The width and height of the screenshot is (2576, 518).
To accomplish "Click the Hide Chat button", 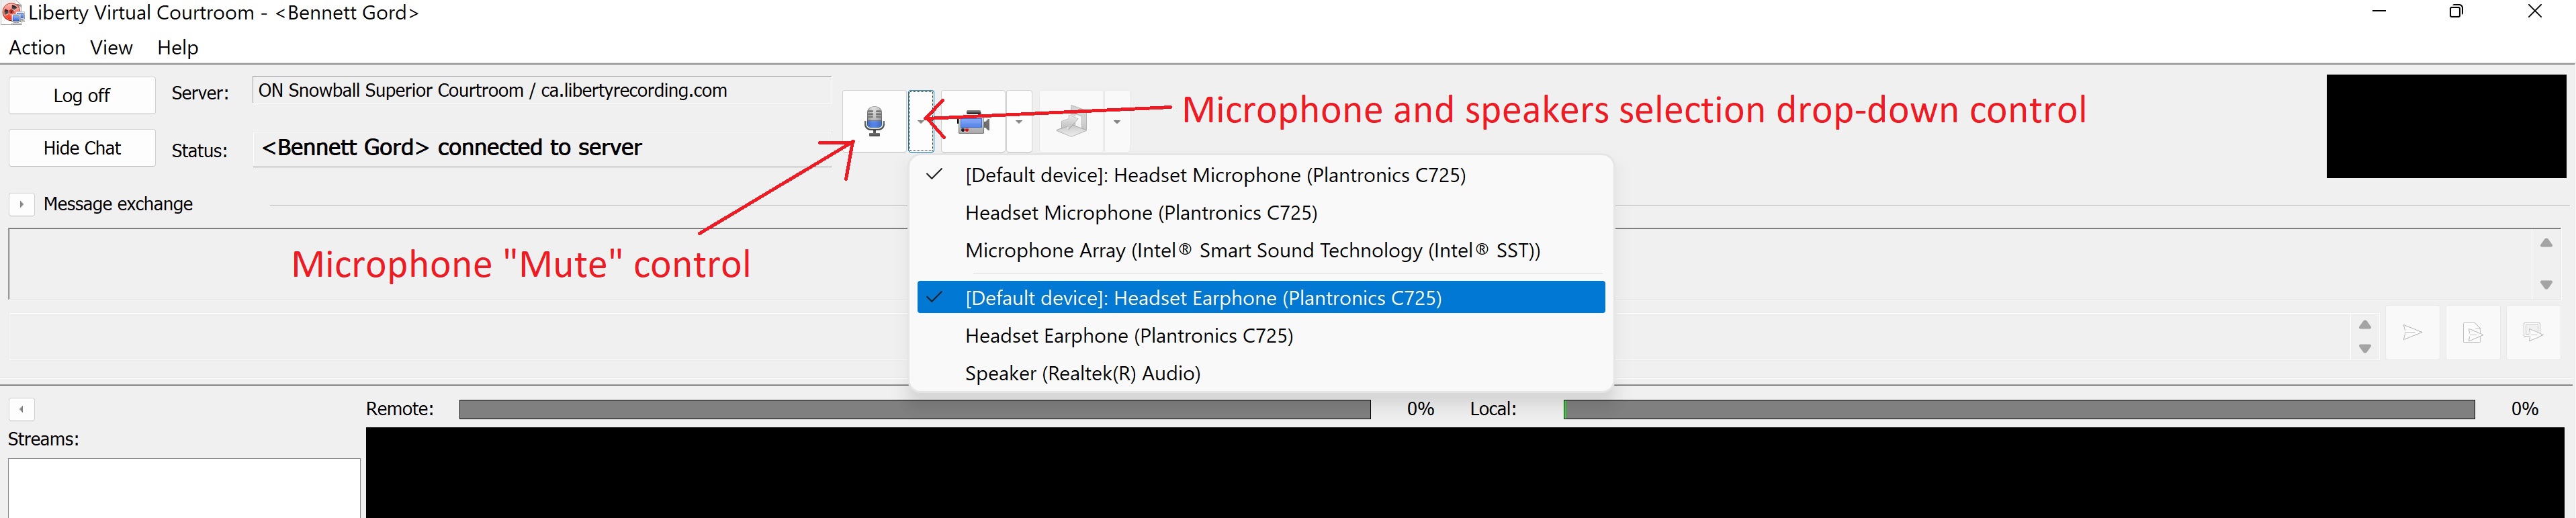I will click(82, 148).
